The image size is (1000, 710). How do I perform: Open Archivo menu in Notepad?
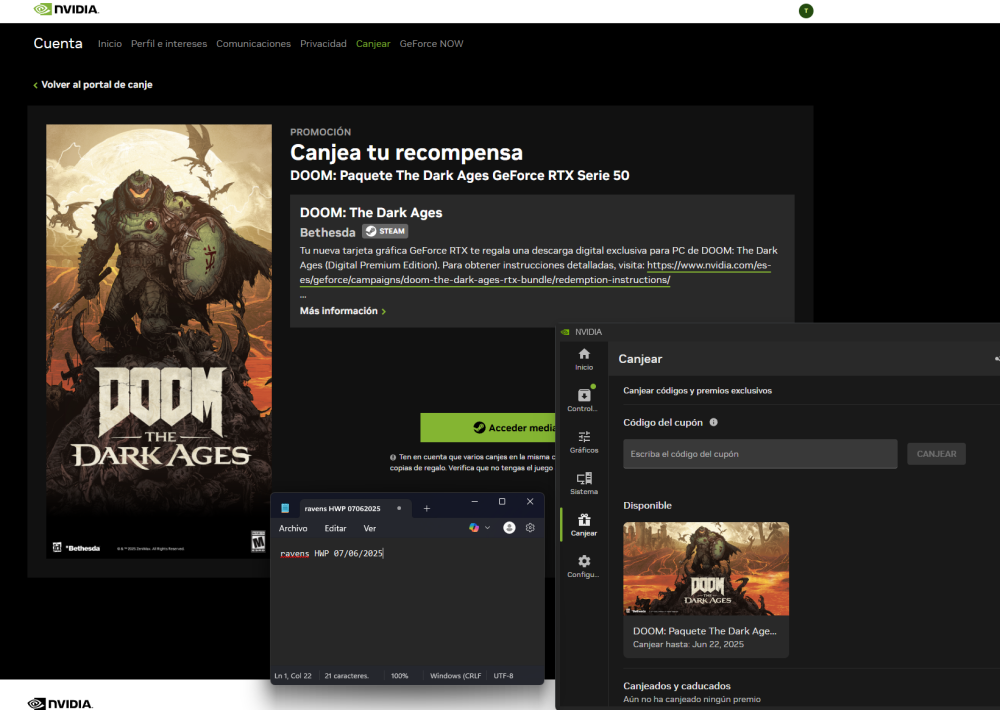point(293,528)
